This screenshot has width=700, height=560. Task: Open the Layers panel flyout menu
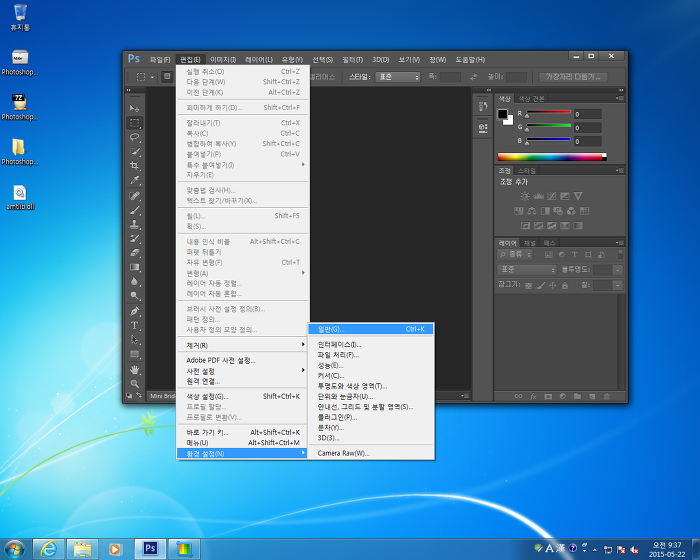point(620,243)
